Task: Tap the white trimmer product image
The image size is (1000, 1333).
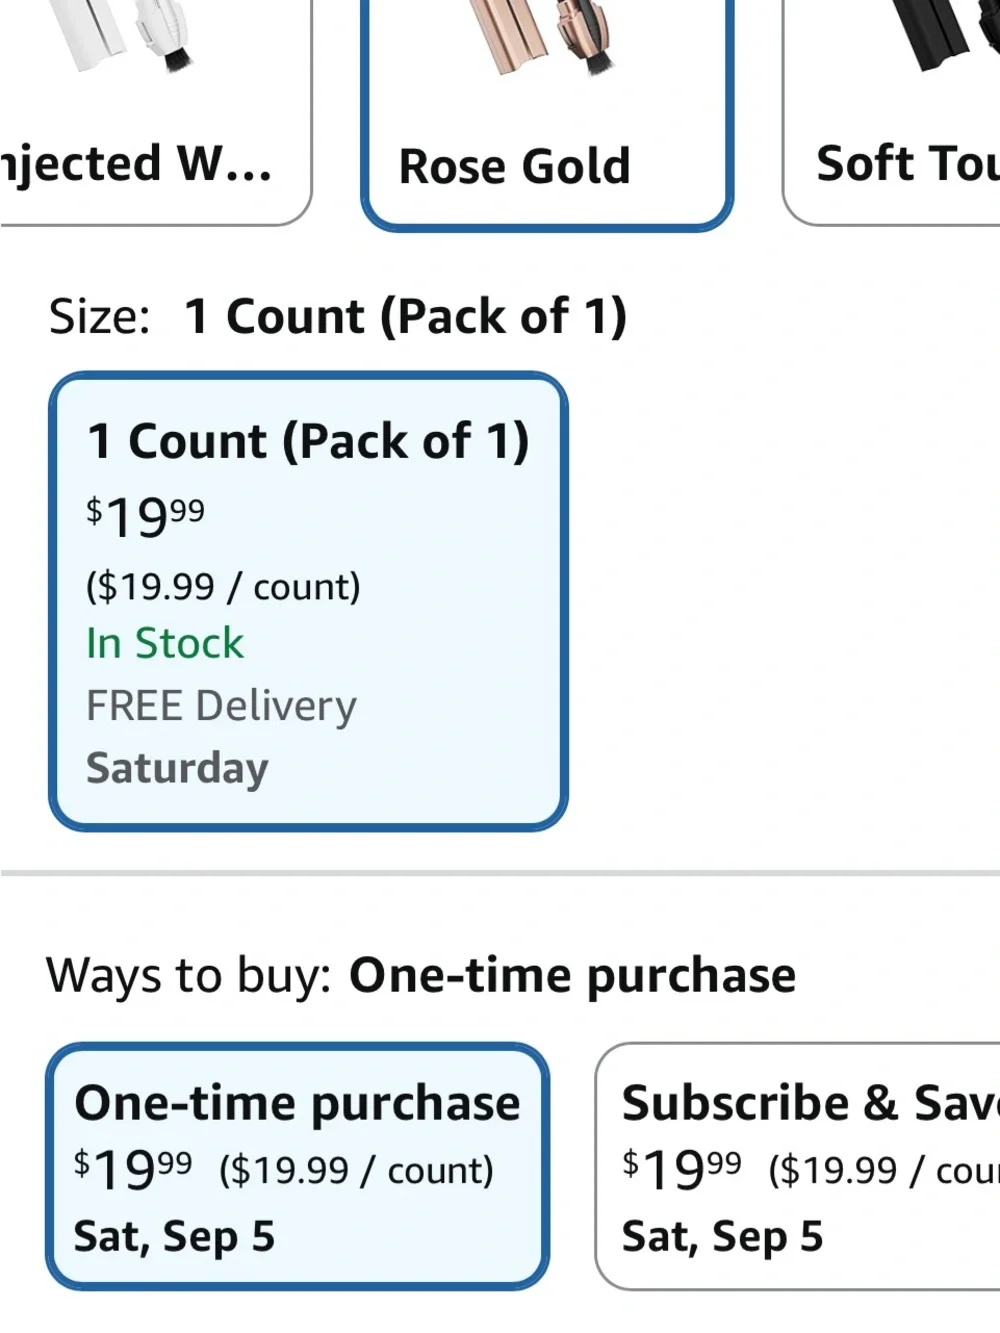Action: pos(119,36)
